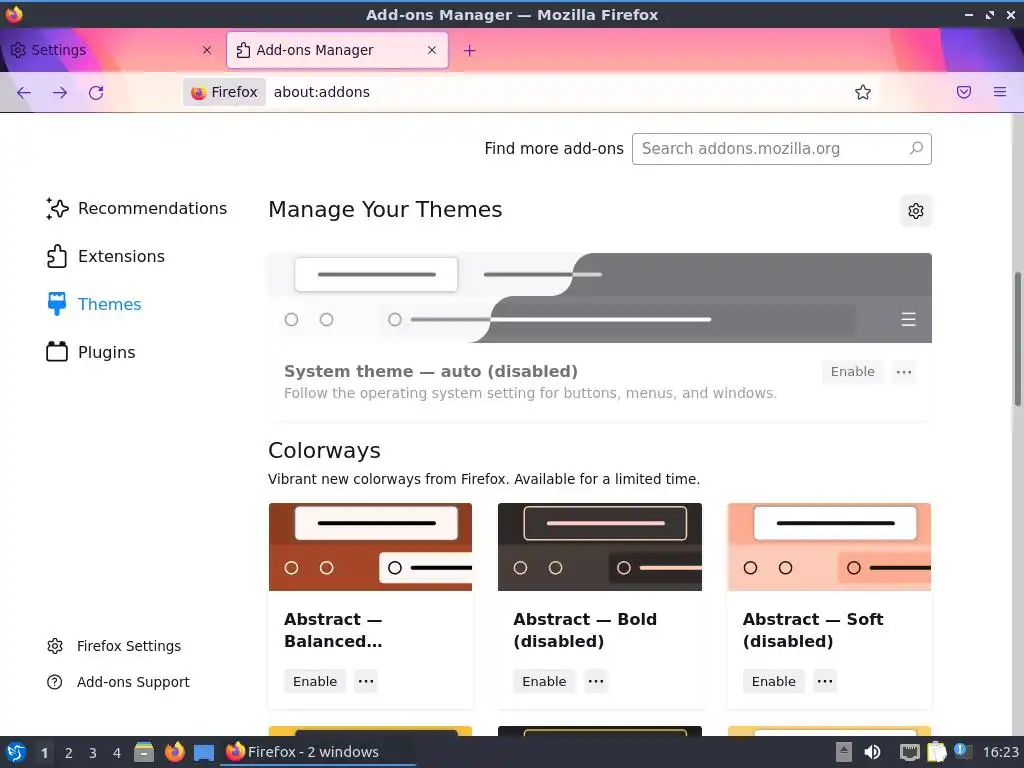Viewport: 1024px width, 768px height.
Task: Open the Save to Pocket icon
Action: pos(964,92)
